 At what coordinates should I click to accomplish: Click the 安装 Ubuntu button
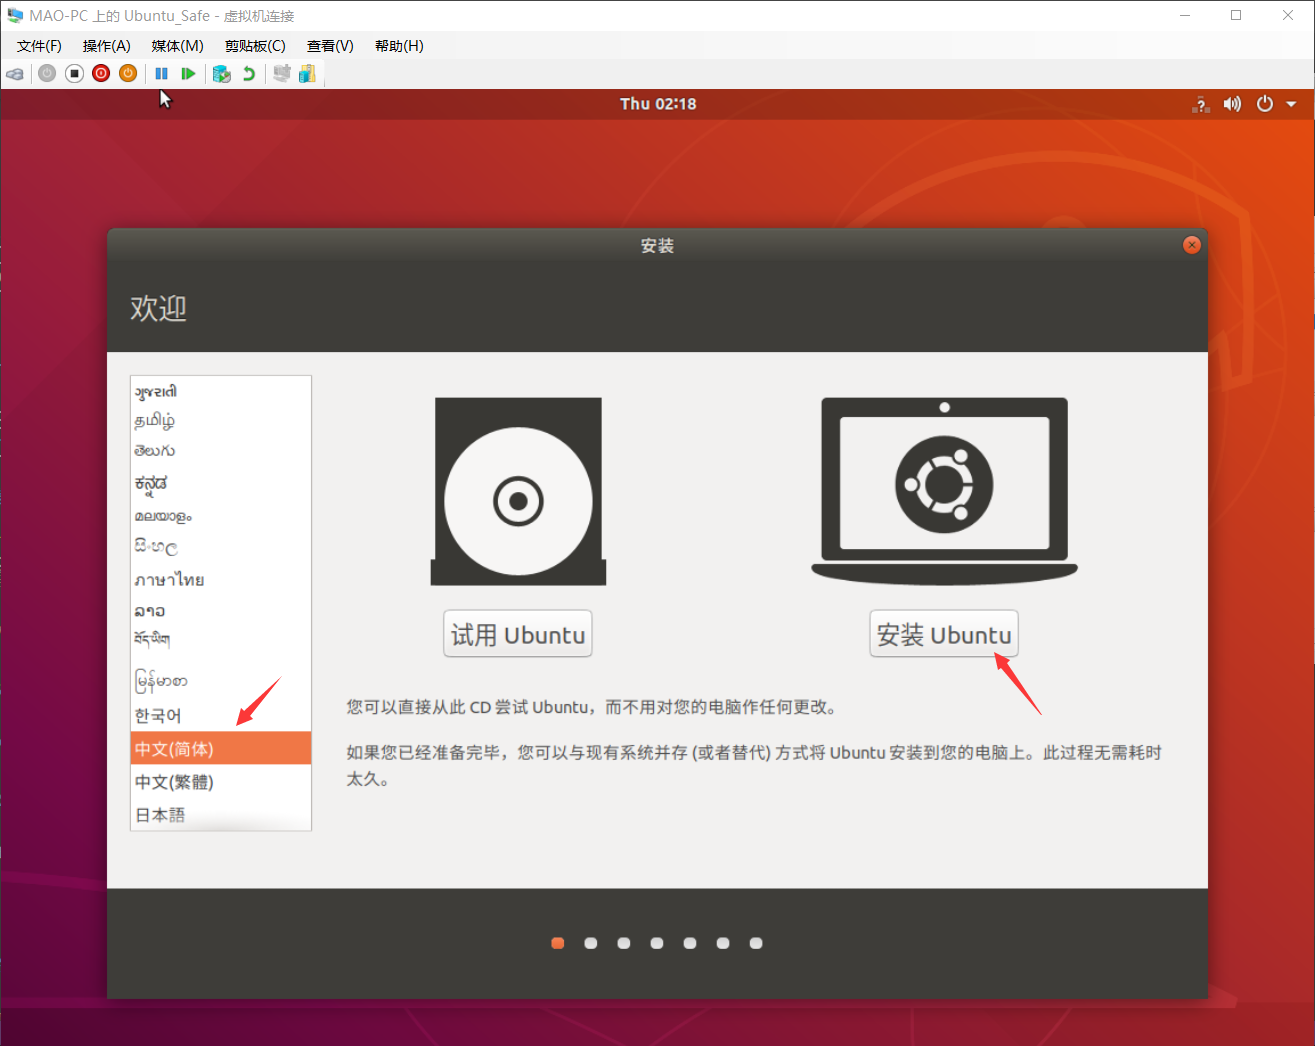944,634
